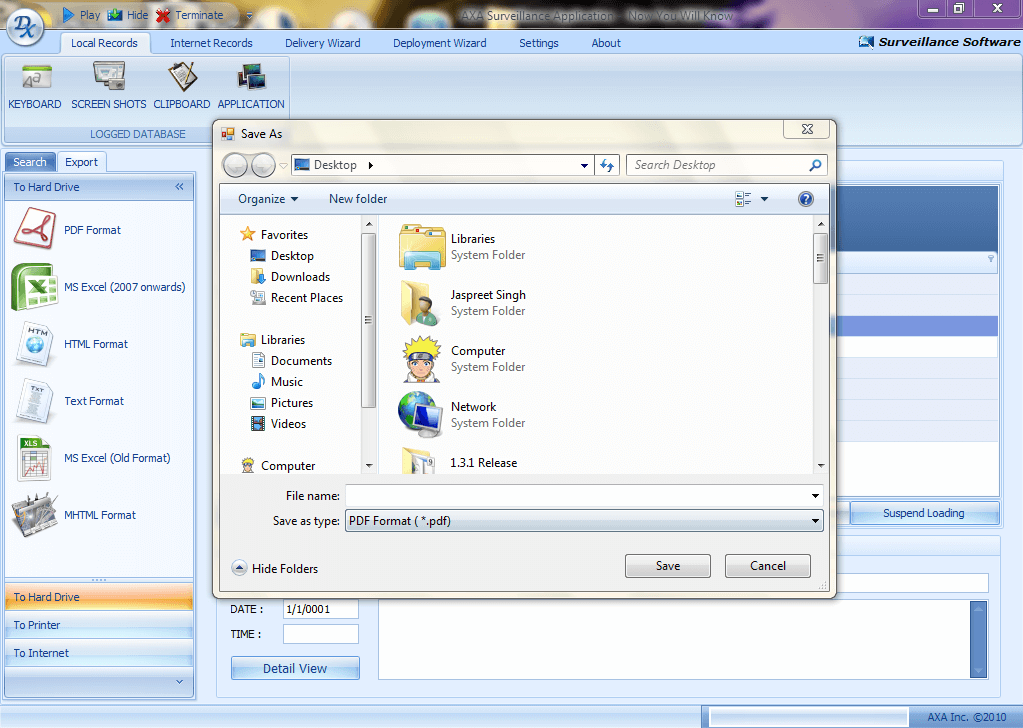This screenshot has width=1023, height=728.
Task: Export using MS Excel (2007 onwards) icon
Action: point(34,287)
